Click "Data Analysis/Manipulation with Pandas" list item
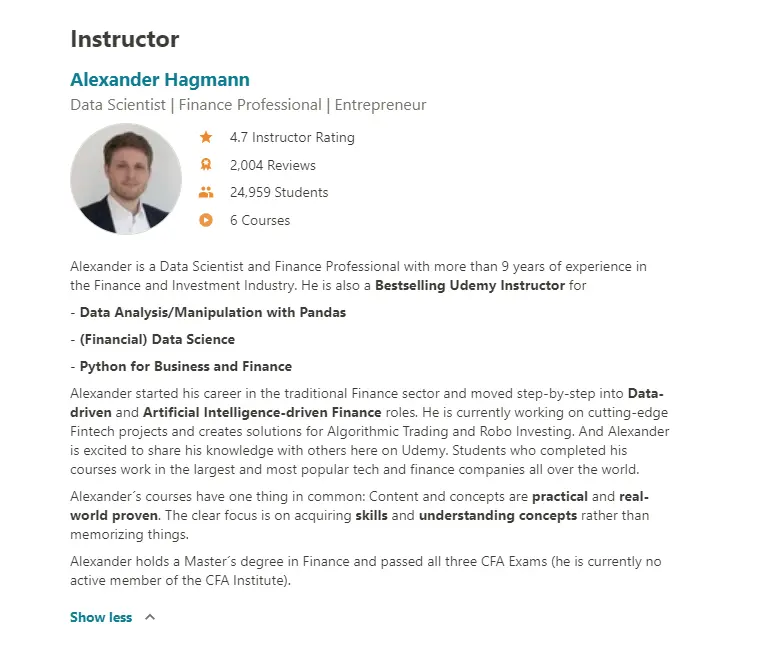 [x=213, y=312]
